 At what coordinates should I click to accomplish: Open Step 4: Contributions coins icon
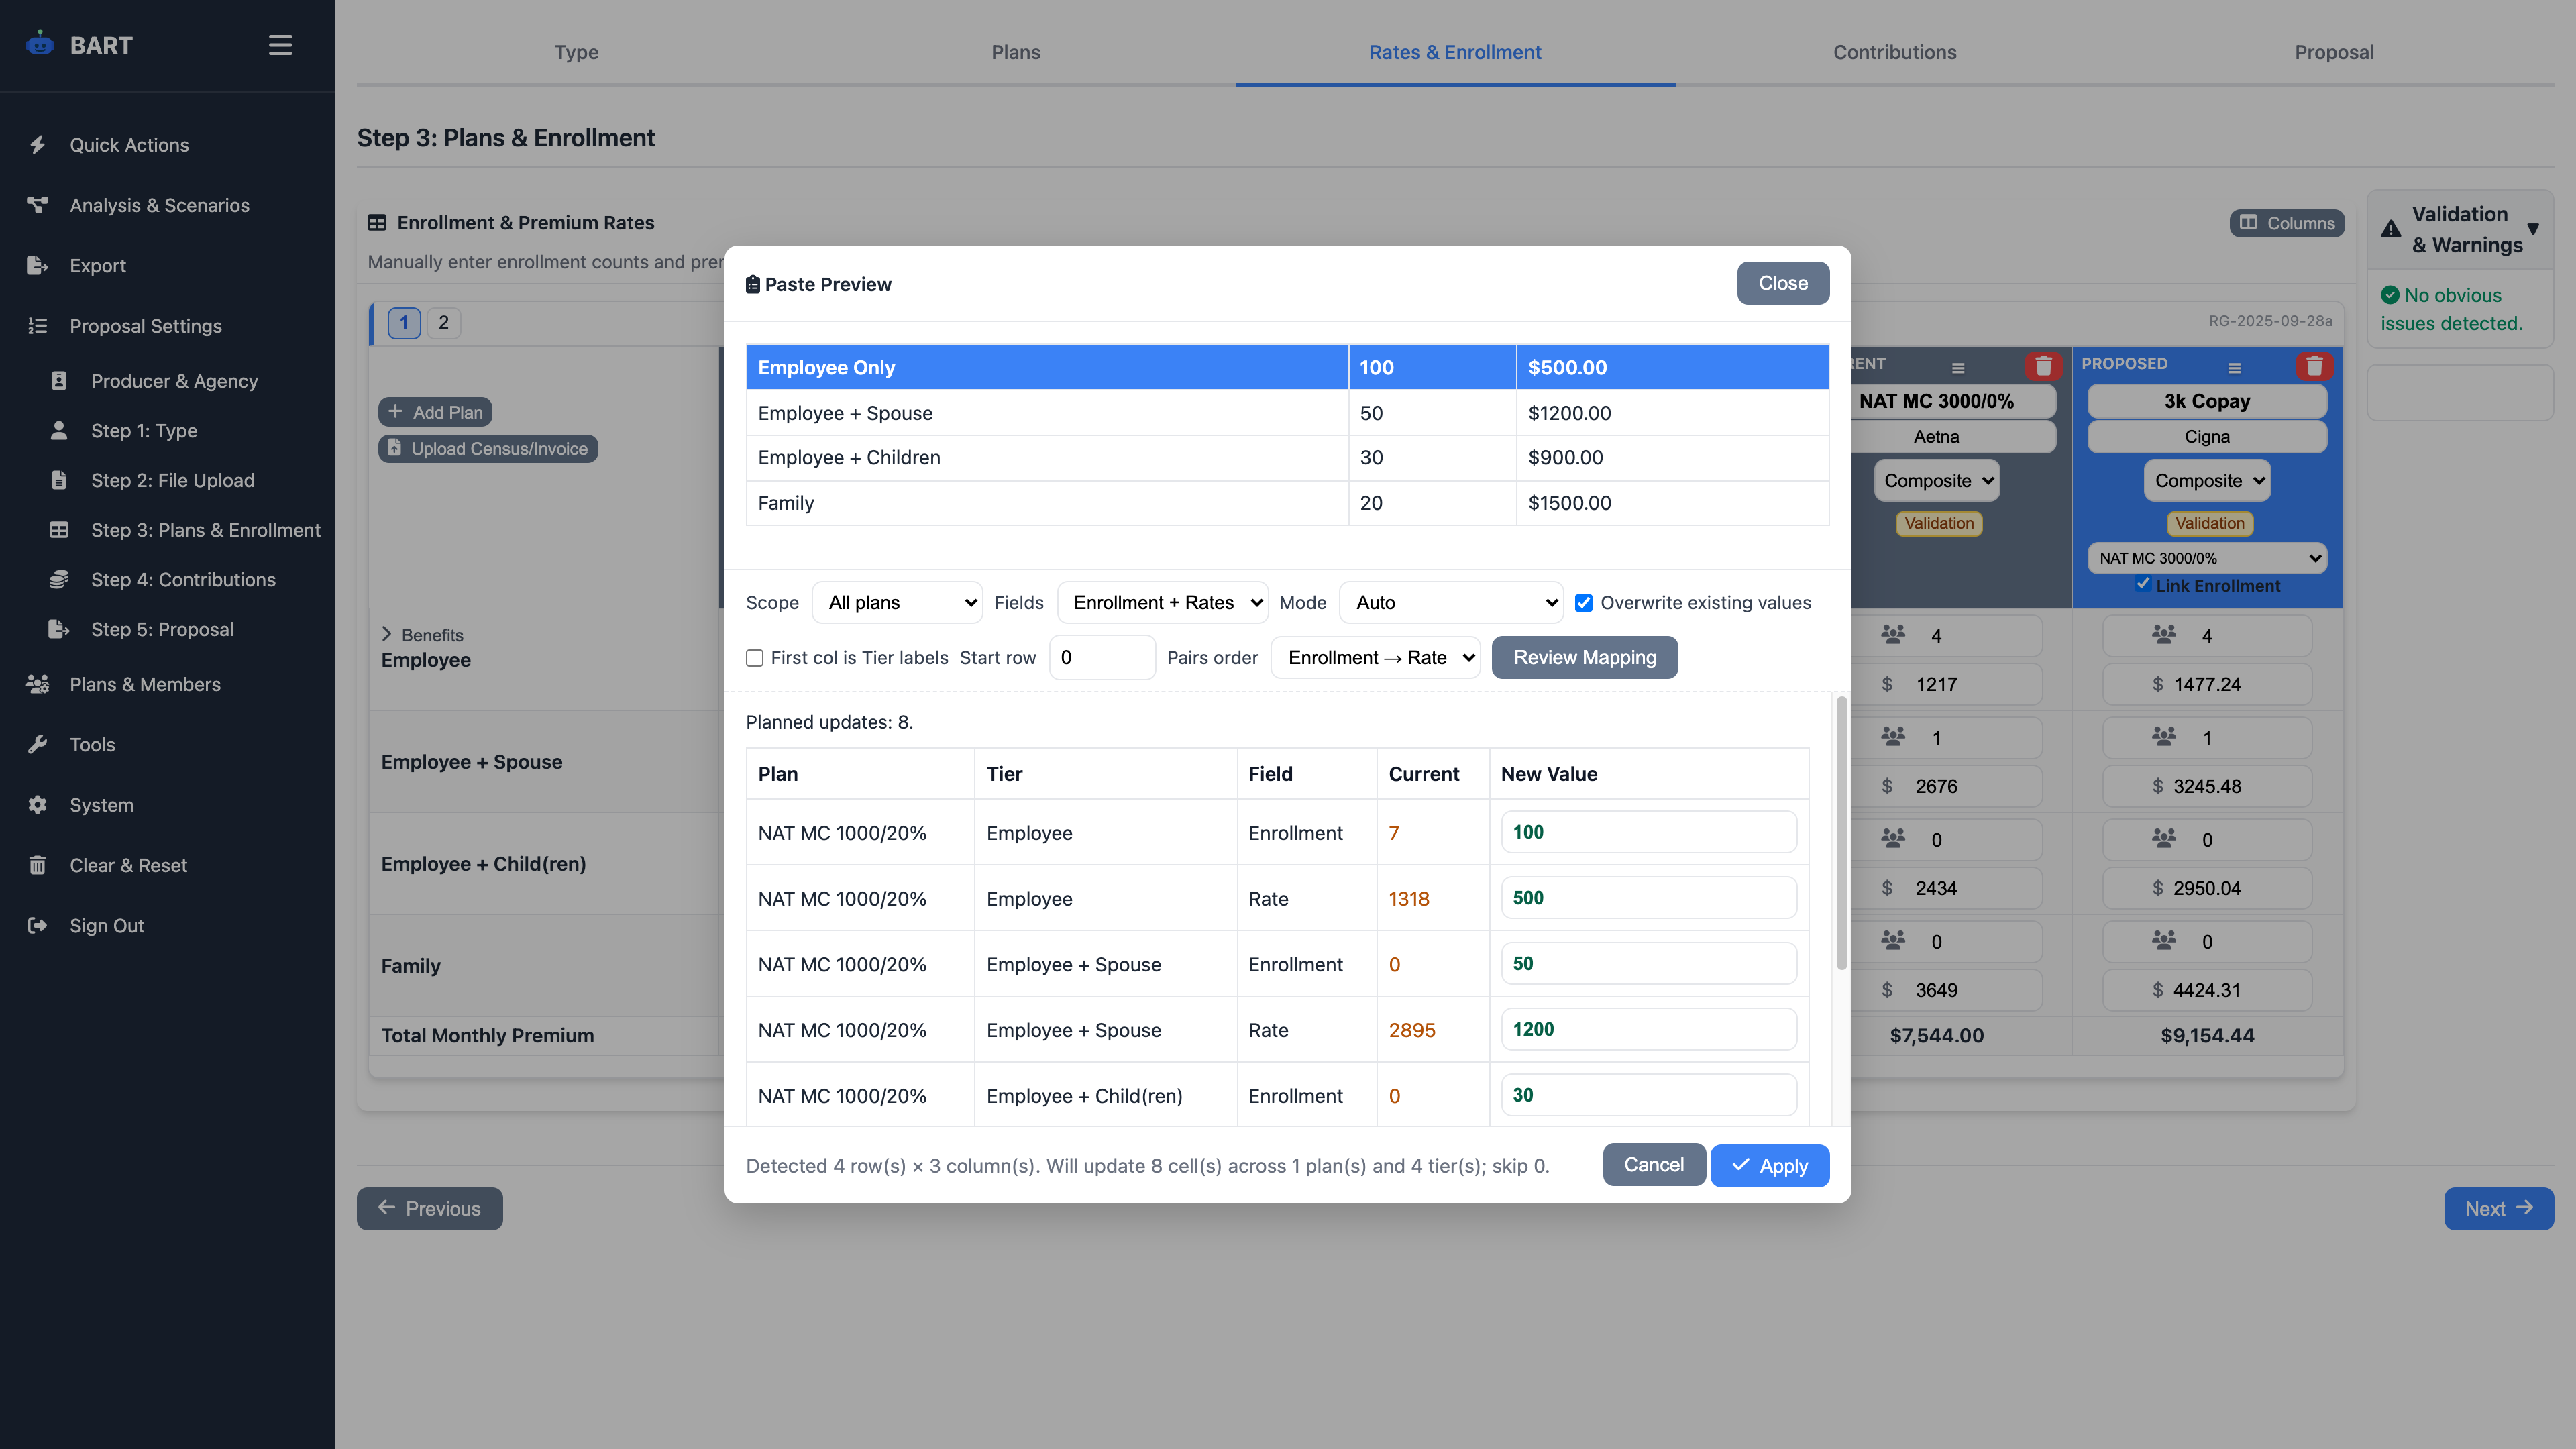[59, 579]
